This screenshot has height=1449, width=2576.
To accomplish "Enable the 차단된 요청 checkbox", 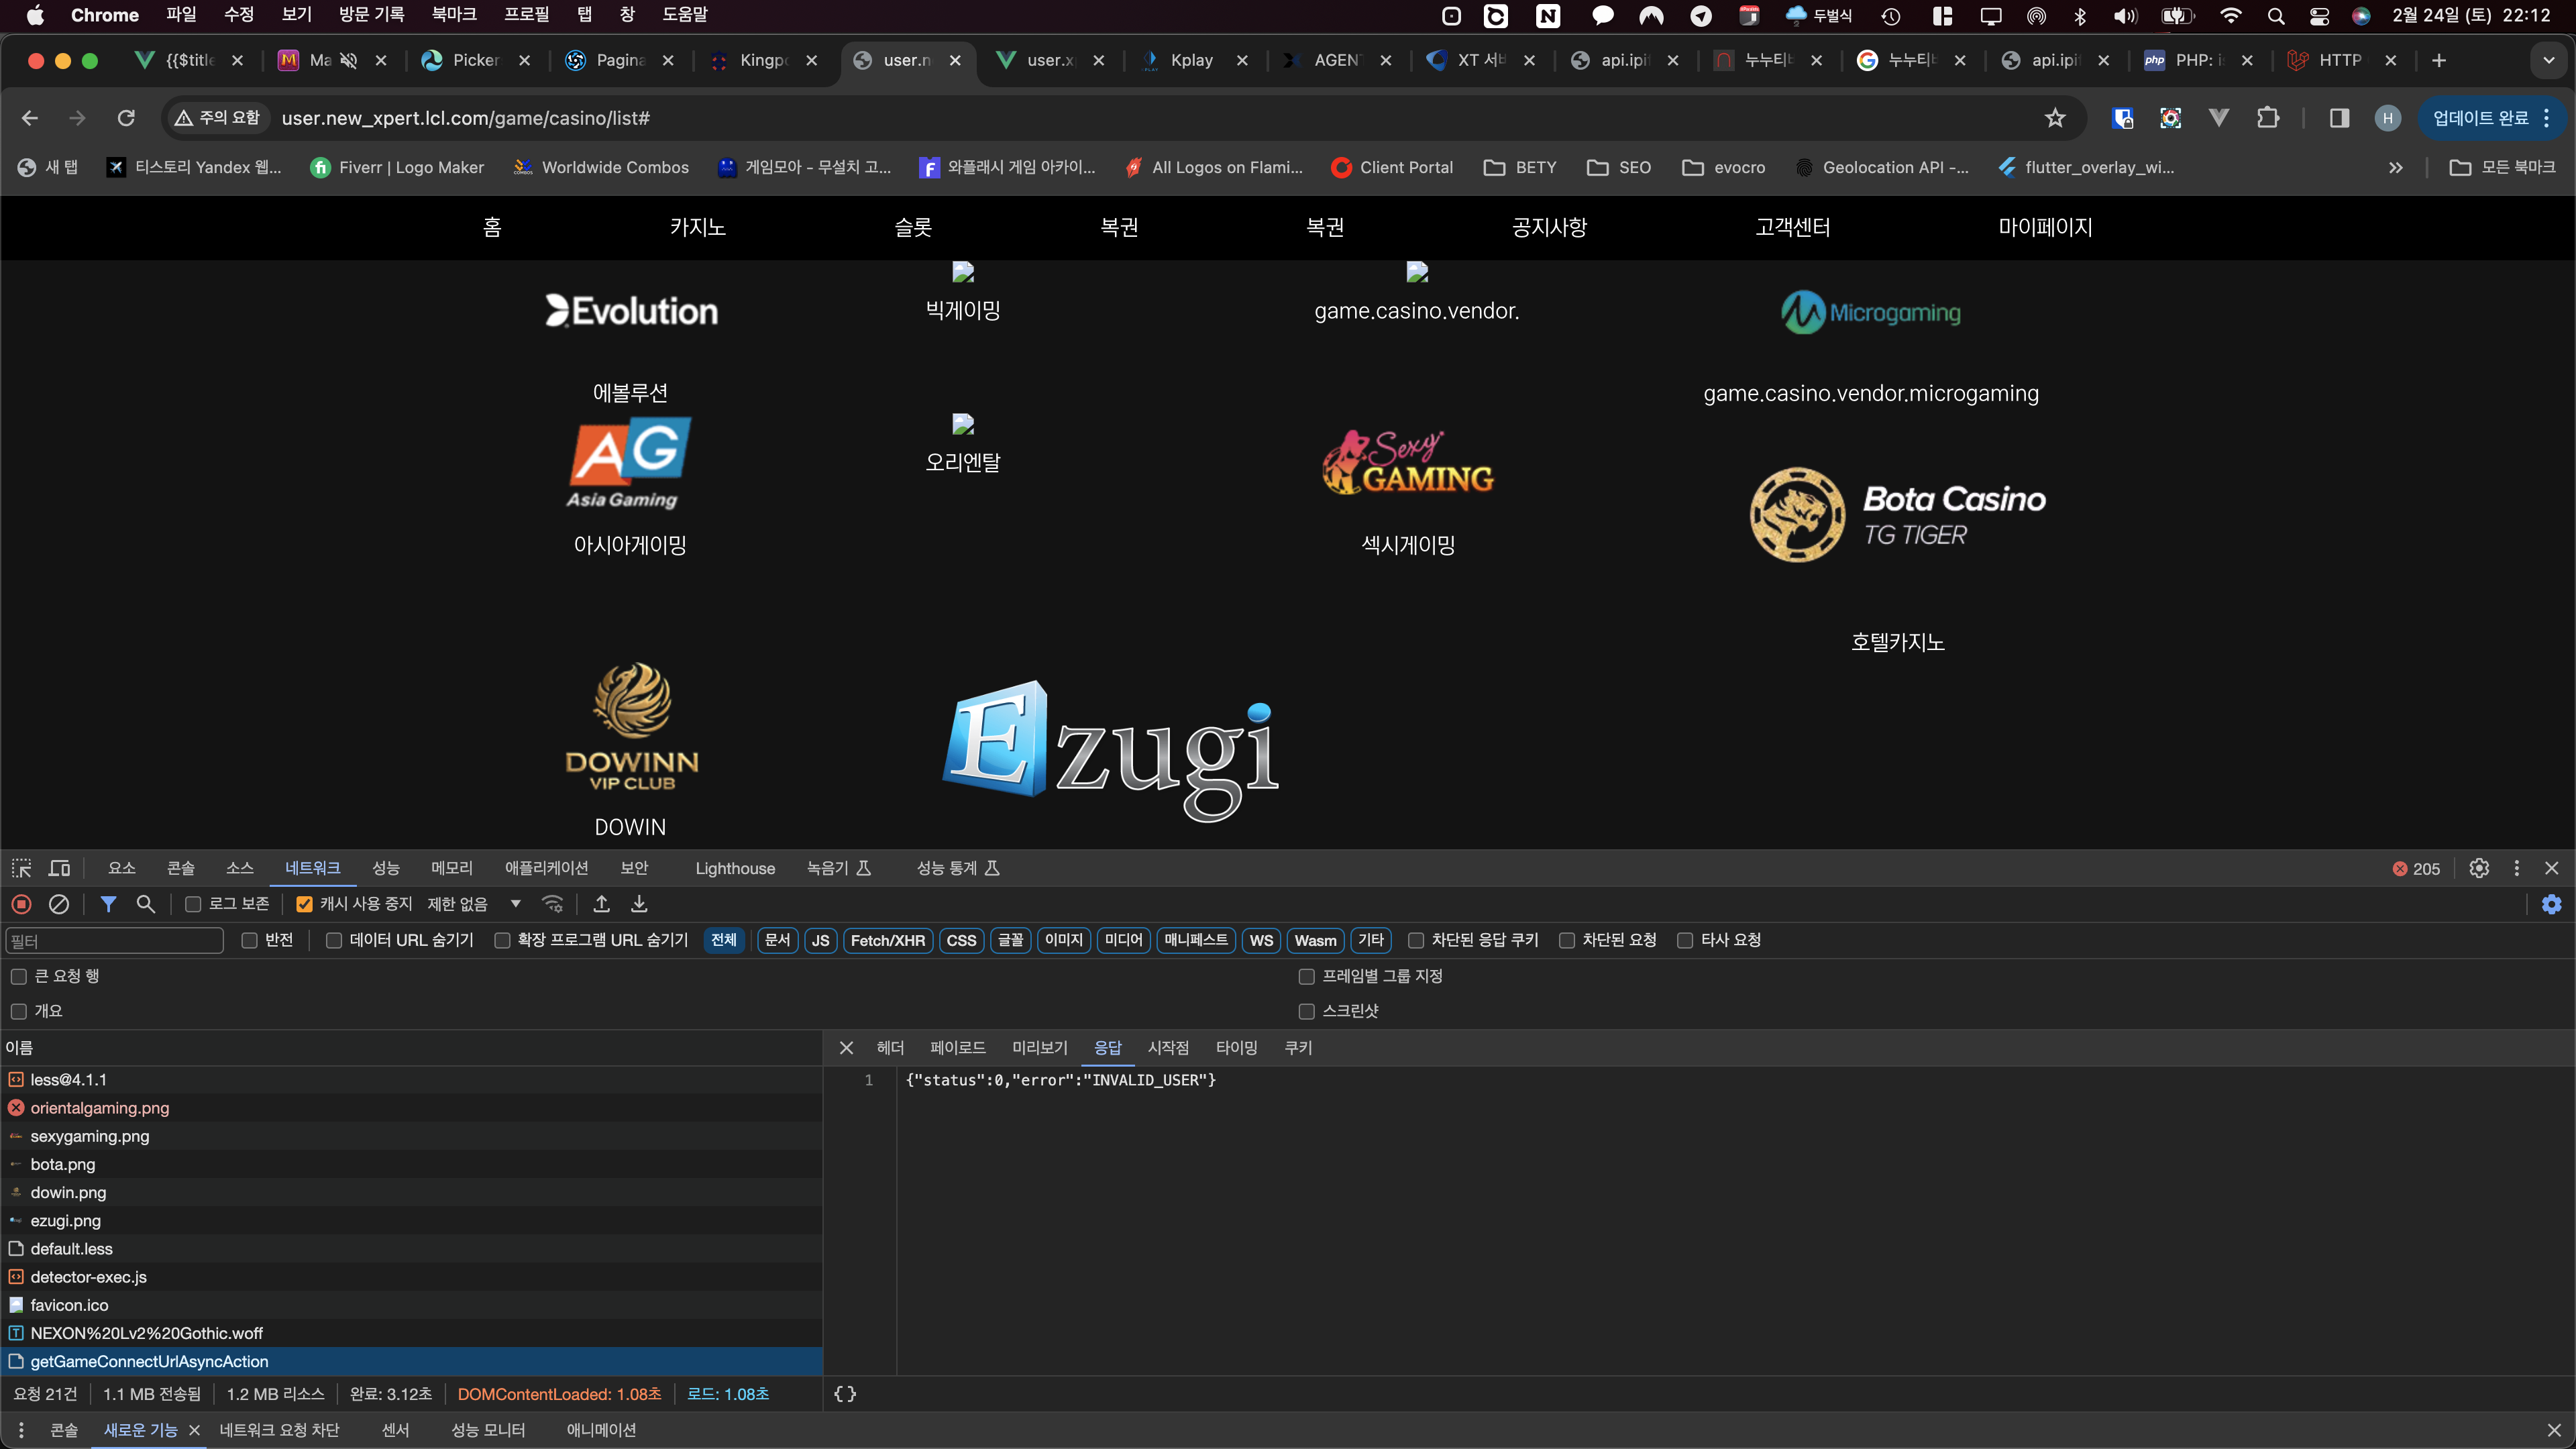I will (x=1567, y=940).
